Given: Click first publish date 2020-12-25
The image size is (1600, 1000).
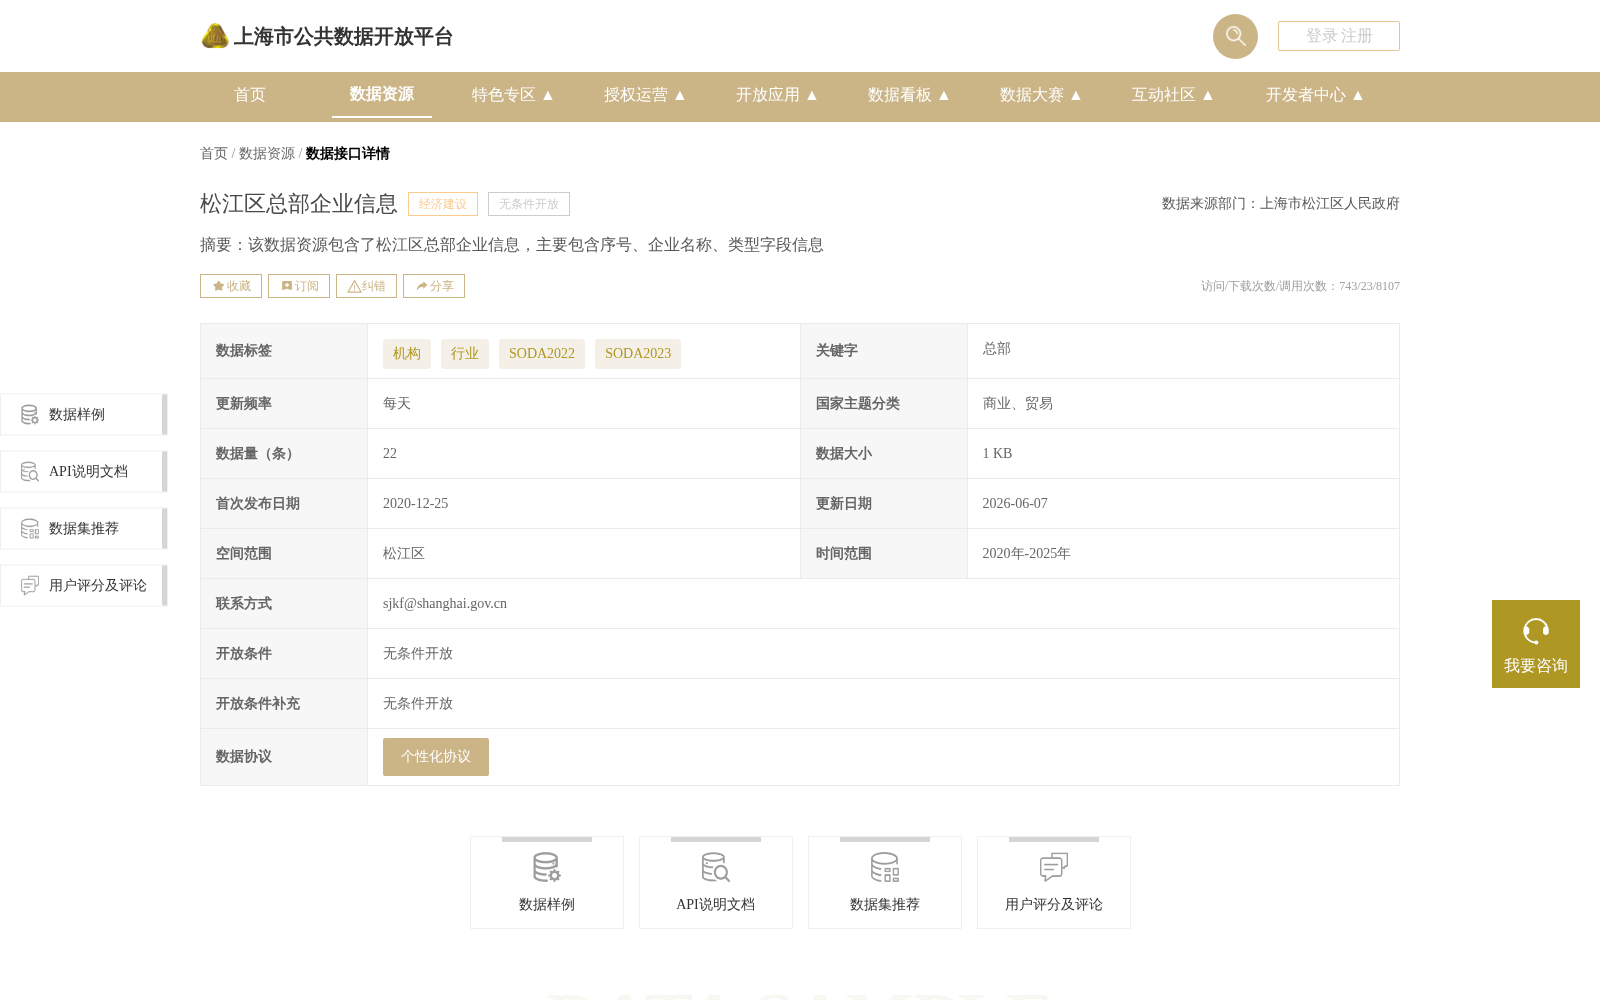Looking at the screenshot, I should pos(415,504).
